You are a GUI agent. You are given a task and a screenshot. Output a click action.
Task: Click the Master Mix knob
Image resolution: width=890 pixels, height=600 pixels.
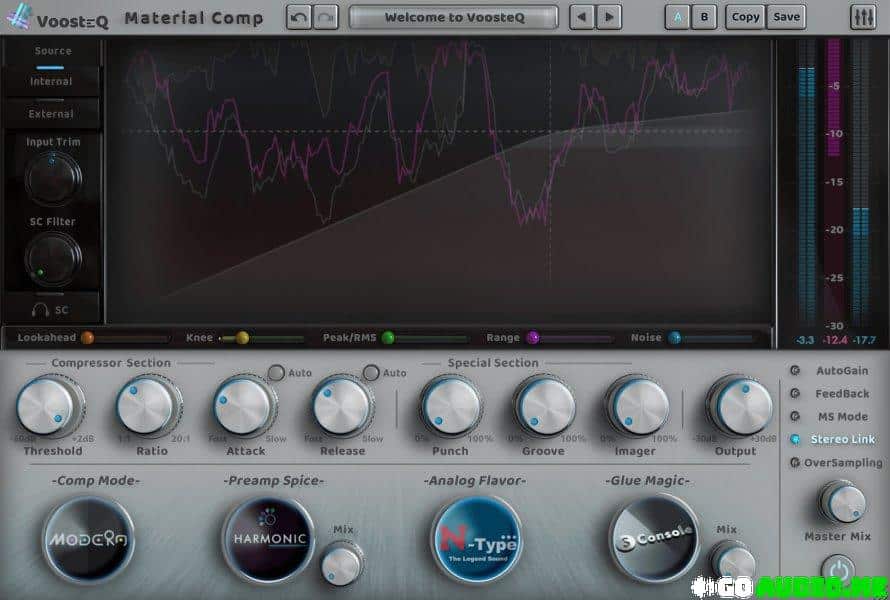tap(842, 502)
